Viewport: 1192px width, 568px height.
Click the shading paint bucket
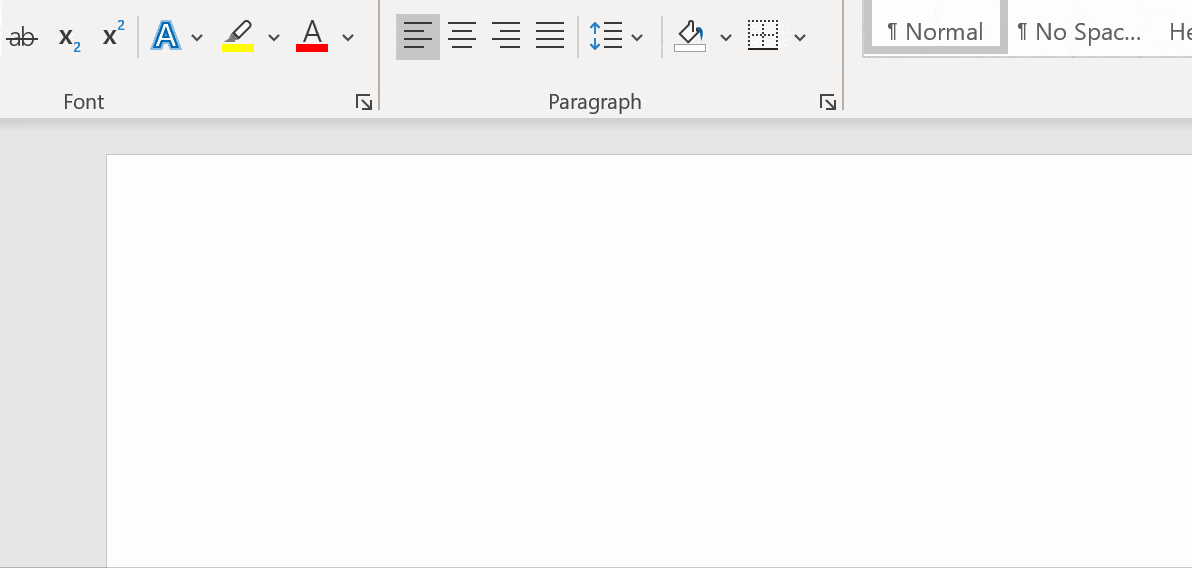coord(690,38)
